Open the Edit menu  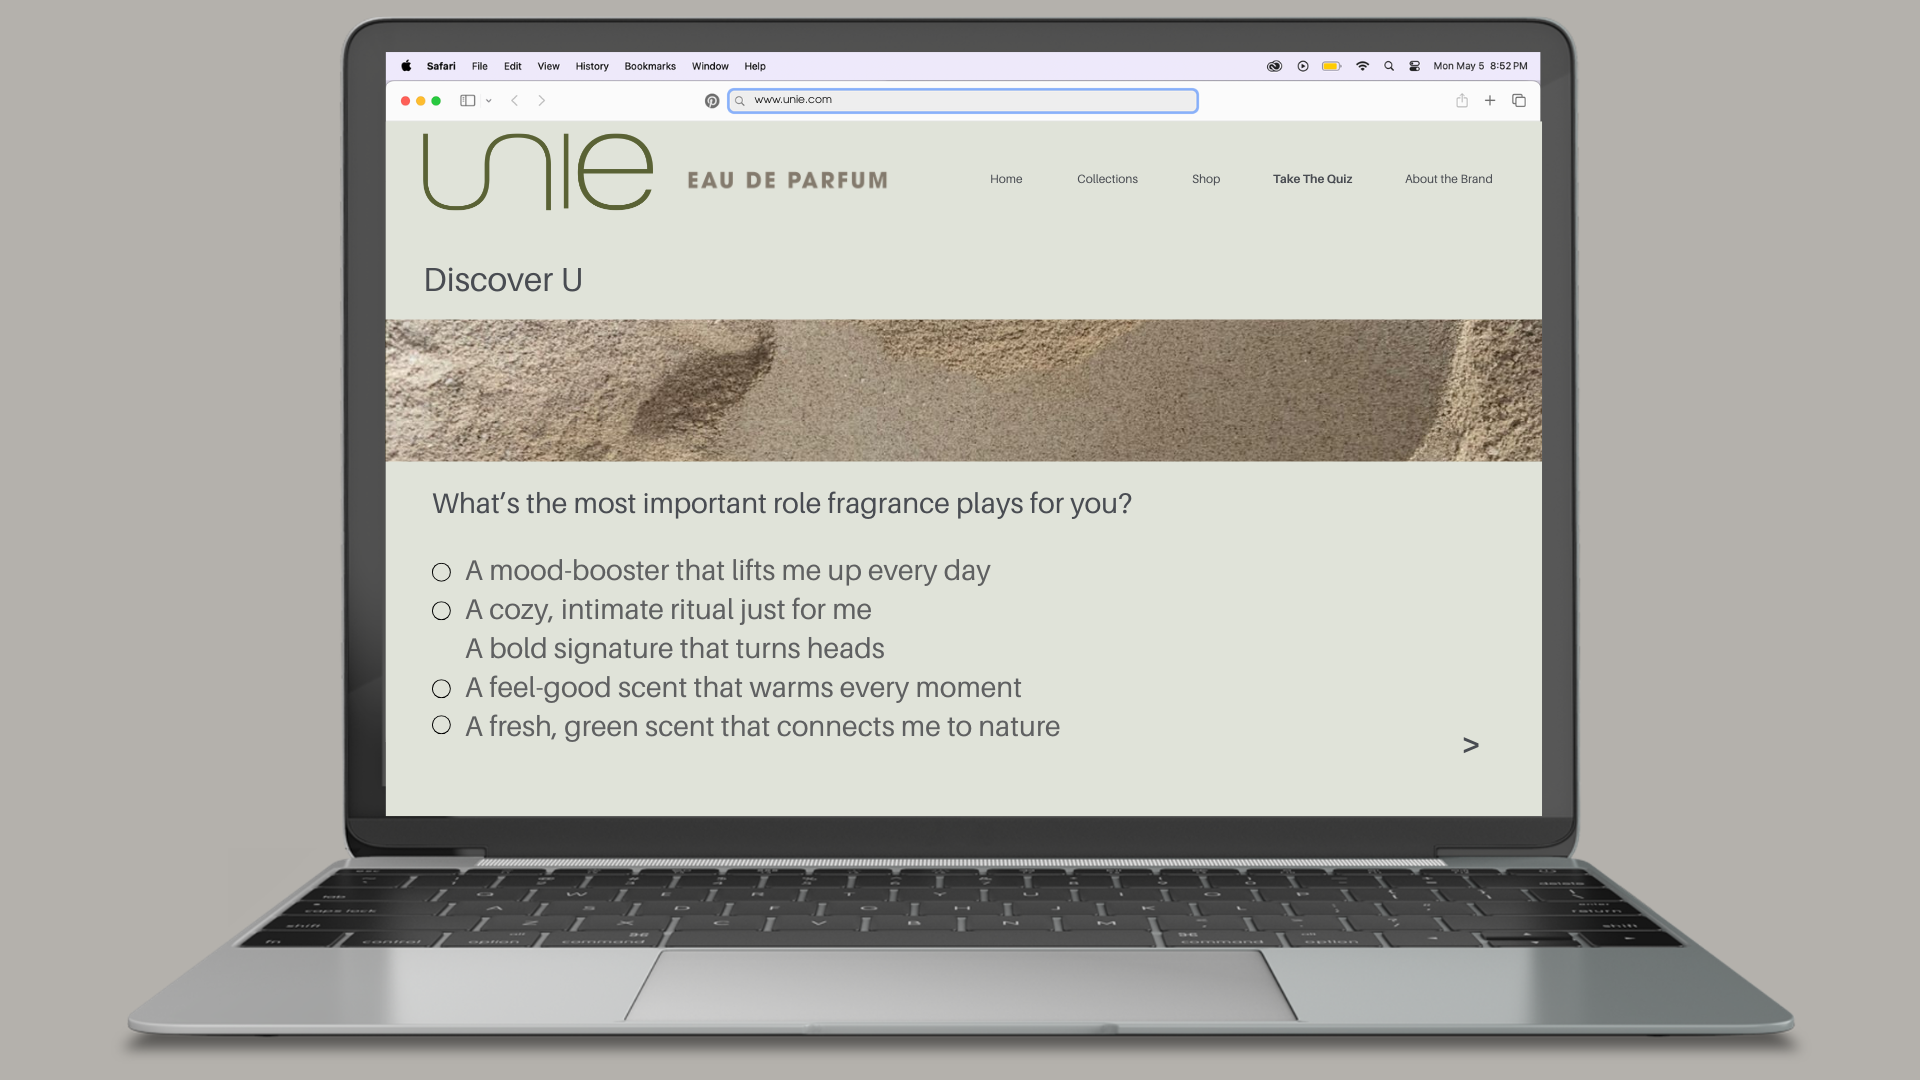pos(513,66)
